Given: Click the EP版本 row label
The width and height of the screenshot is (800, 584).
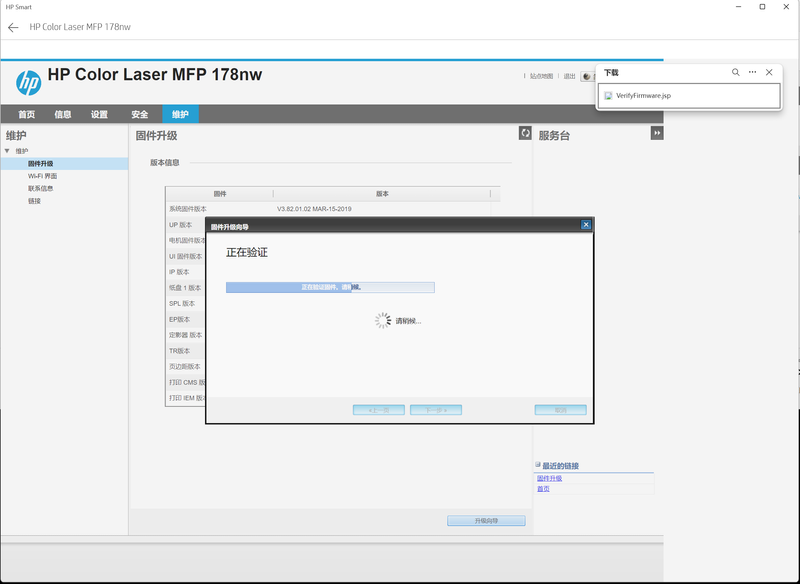Looking at the screenshot, I should (x=180, y=319).
